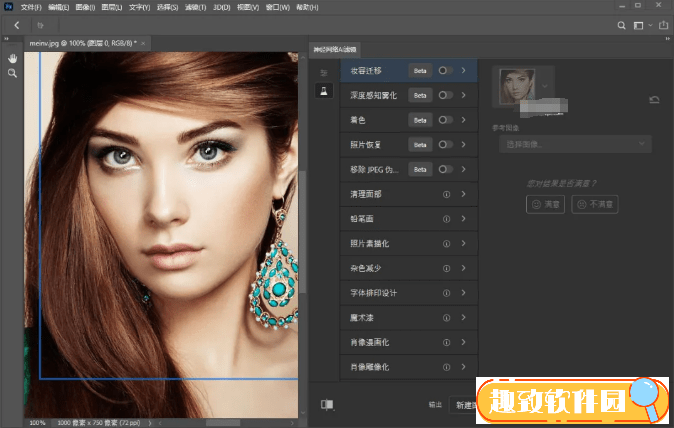Image resolution: width=674 pixels, height=428 pixels.
Task: Click the 满意 satisfied button
Action: [545, 204]
